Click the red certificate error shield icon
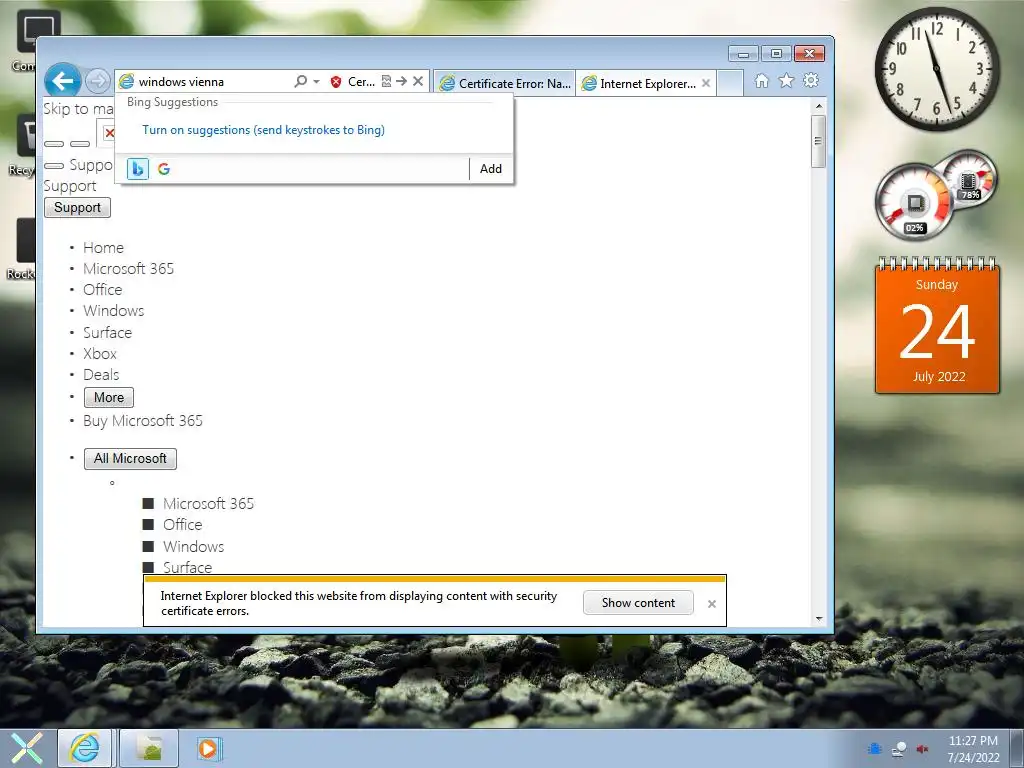 point(336,82)
